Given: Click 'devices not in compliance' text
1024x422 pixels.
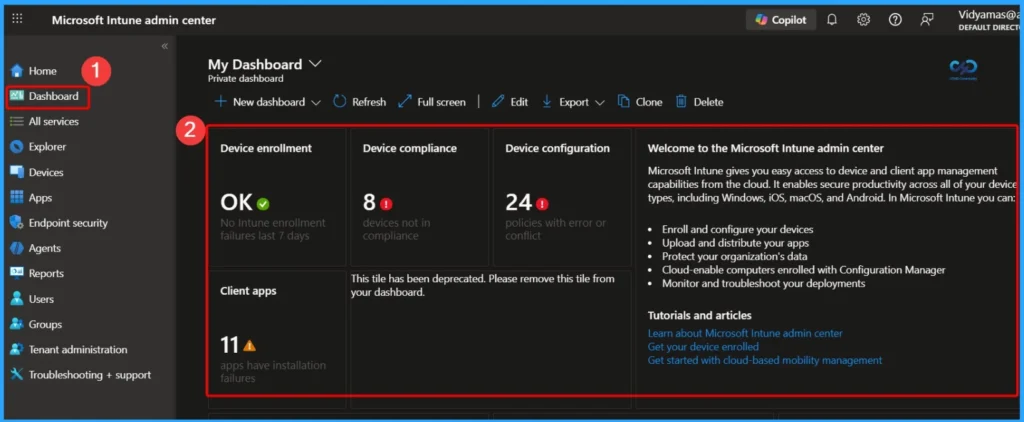Looking at the screenshot, I should tap(396, 229).
